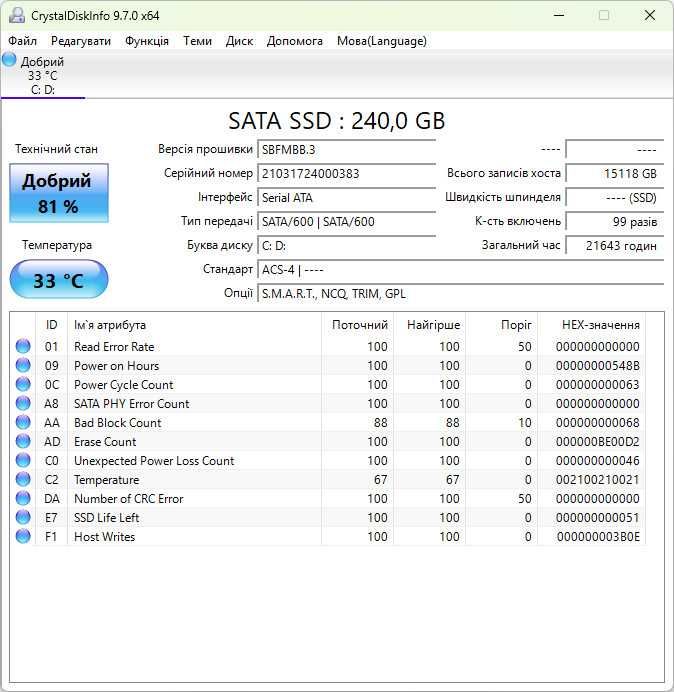Click the total hours value 21643 годин
The image size is (674, 692).
coord(614,245)
